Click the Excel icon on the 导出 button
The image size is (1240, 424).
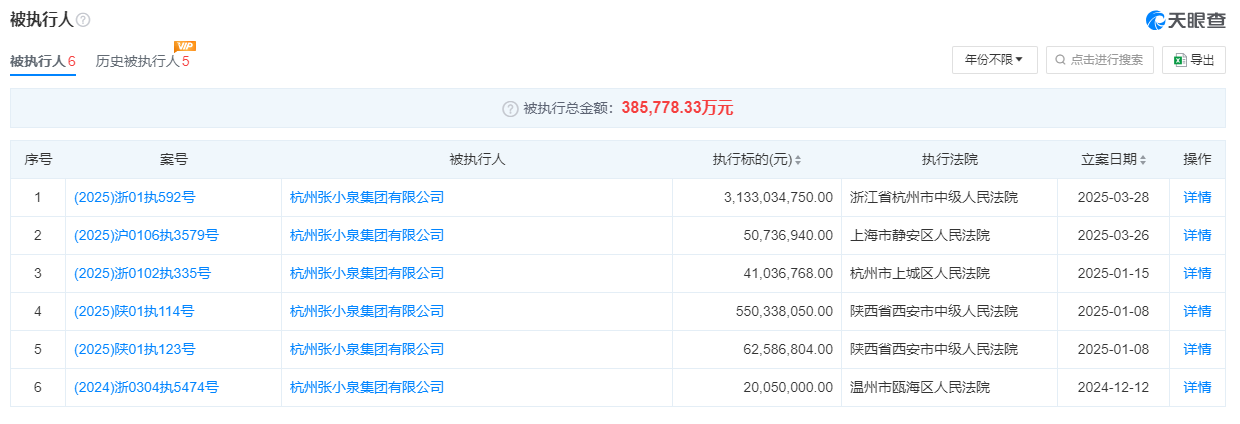coord(1180,60)
